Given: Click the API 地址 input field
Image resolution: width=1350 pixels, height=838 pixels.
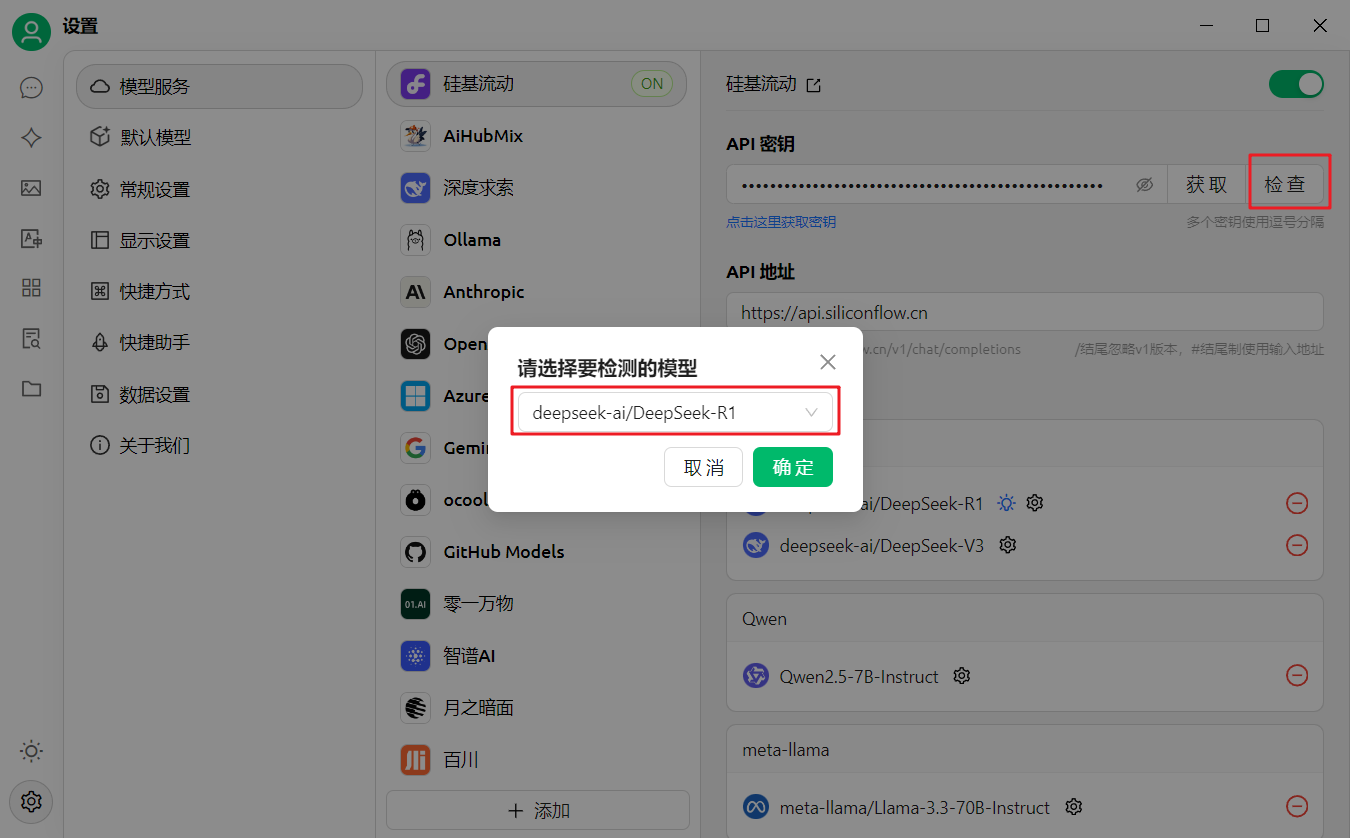Looking at the screenshot, I should coord(1025,312).
